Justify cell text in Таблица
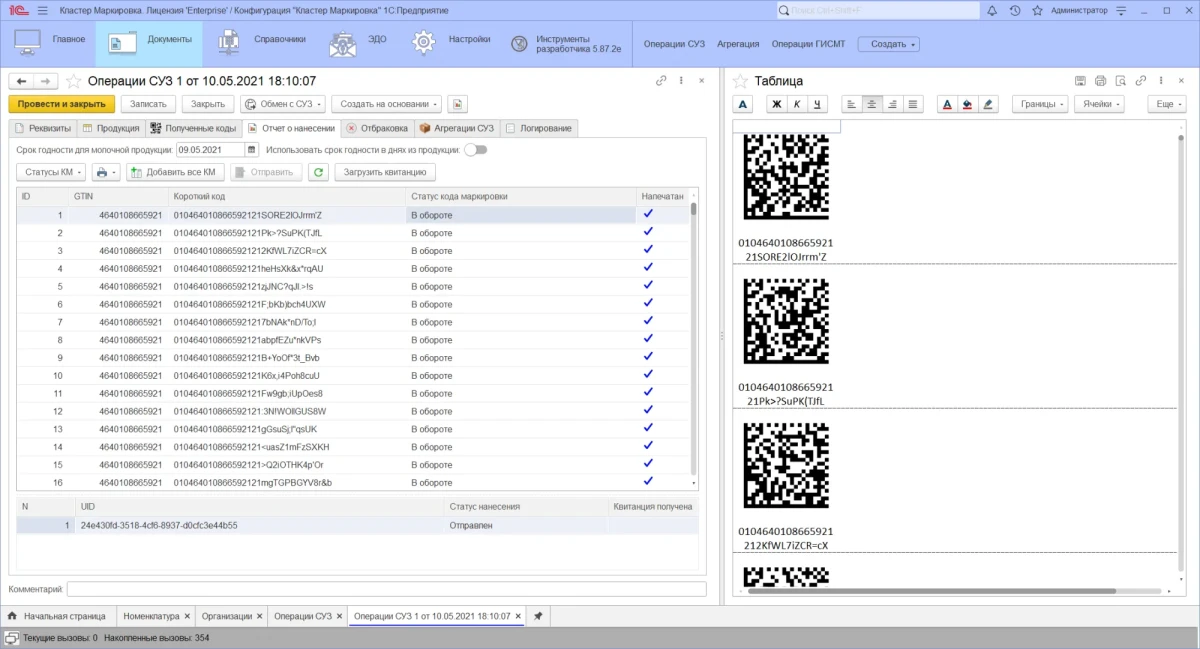 (x=913, y=104)
